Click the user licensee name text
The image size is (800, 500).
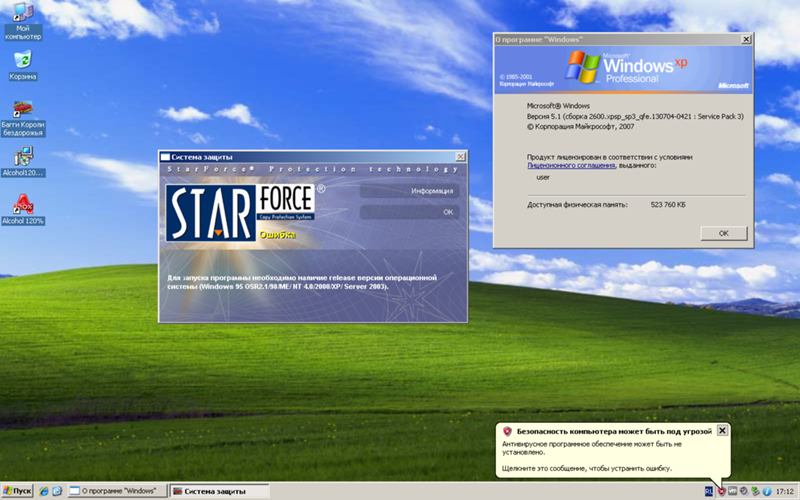coord(543,177)
